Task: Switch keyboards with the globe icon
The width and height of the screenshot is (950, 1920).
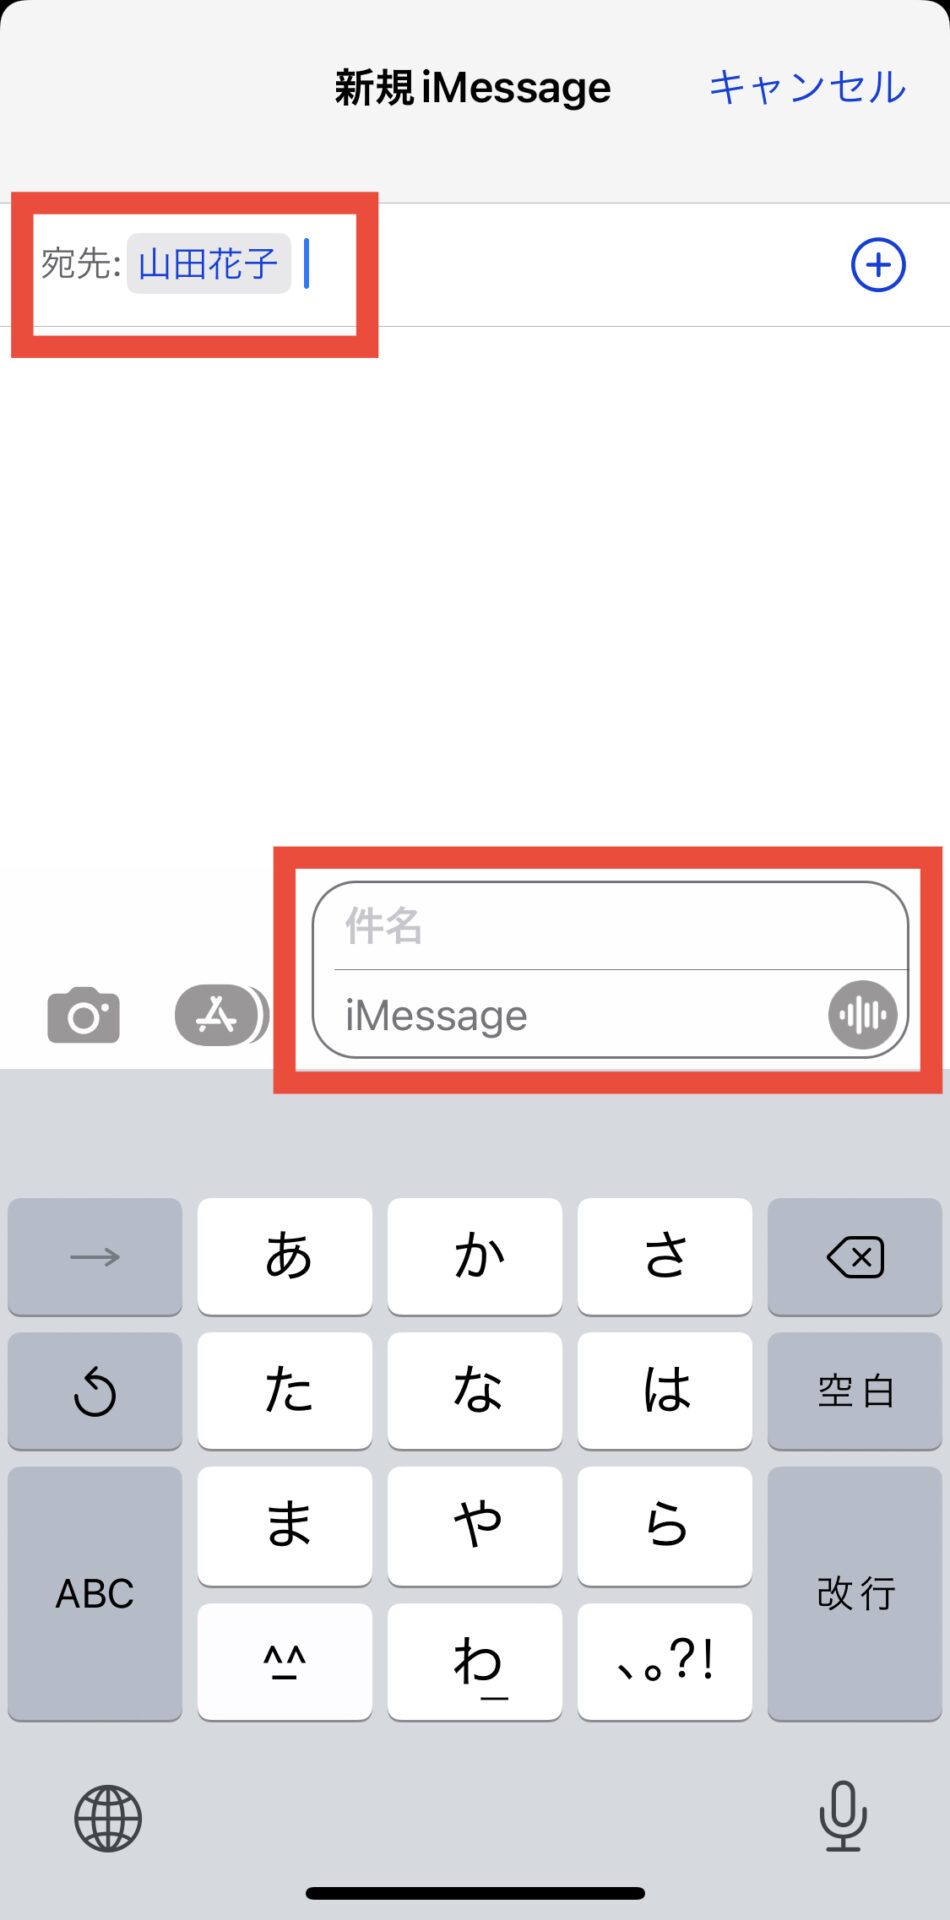Action: [108, 1818]
